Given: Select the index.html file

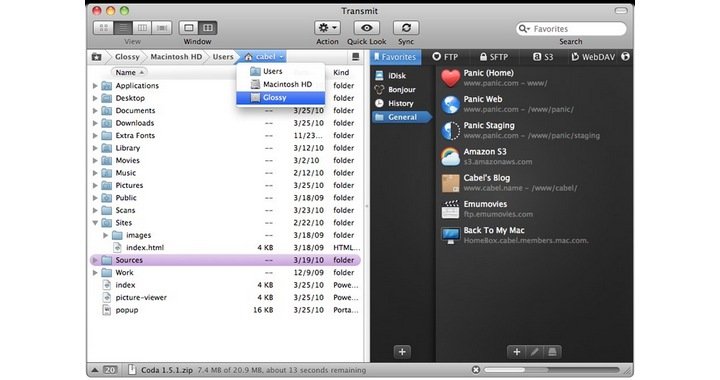Looking at the screenshot, I should (226, 248).
